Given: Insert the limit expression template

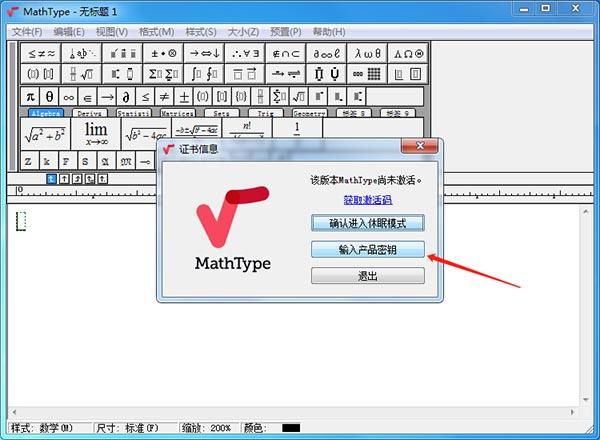Looking at the screenshot, I should 96,134.
